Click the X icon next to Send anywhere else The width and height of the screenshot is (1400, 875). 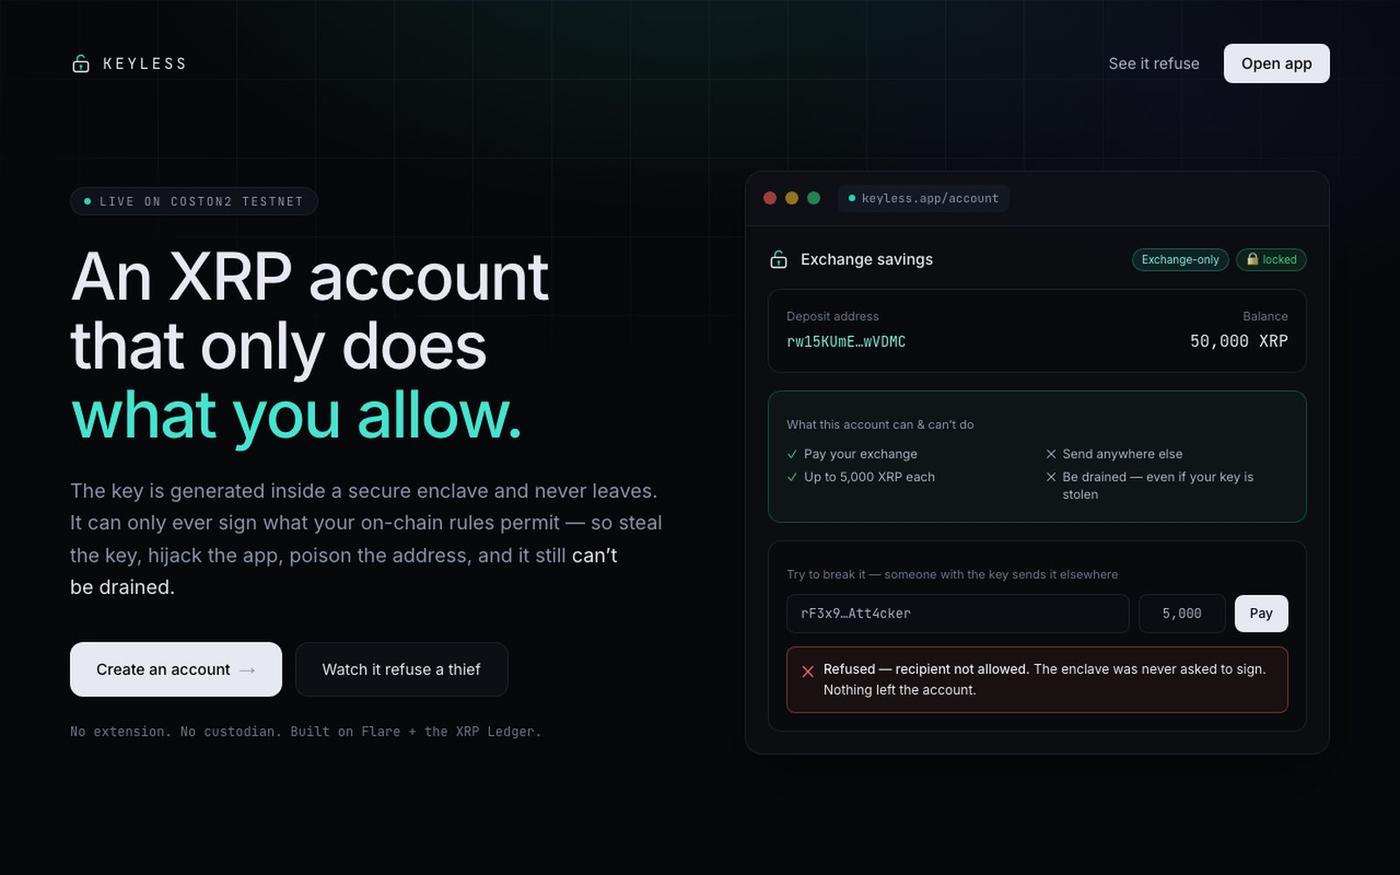(x=1051, y=454)
